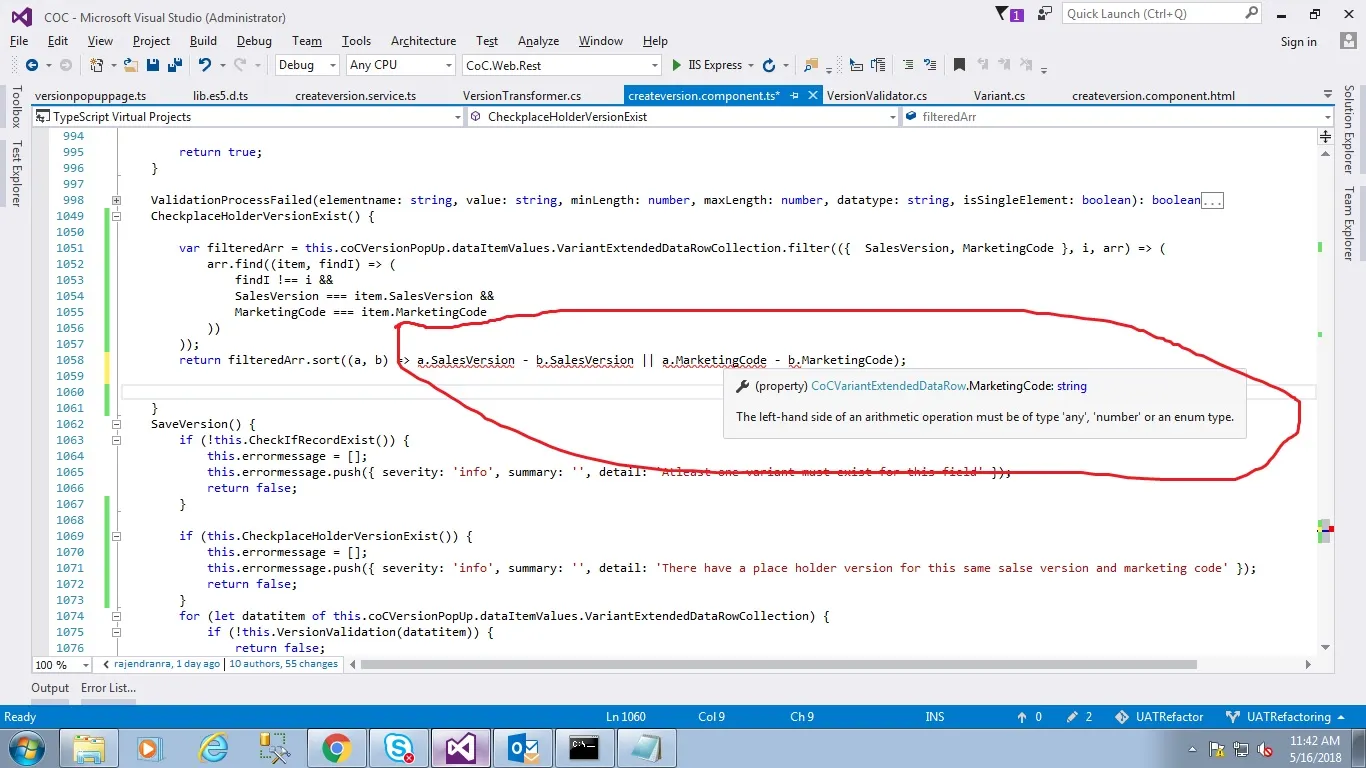Open Outlook from the taskbar
Screen dimensions: 1366x768
[x=523, y=748]
